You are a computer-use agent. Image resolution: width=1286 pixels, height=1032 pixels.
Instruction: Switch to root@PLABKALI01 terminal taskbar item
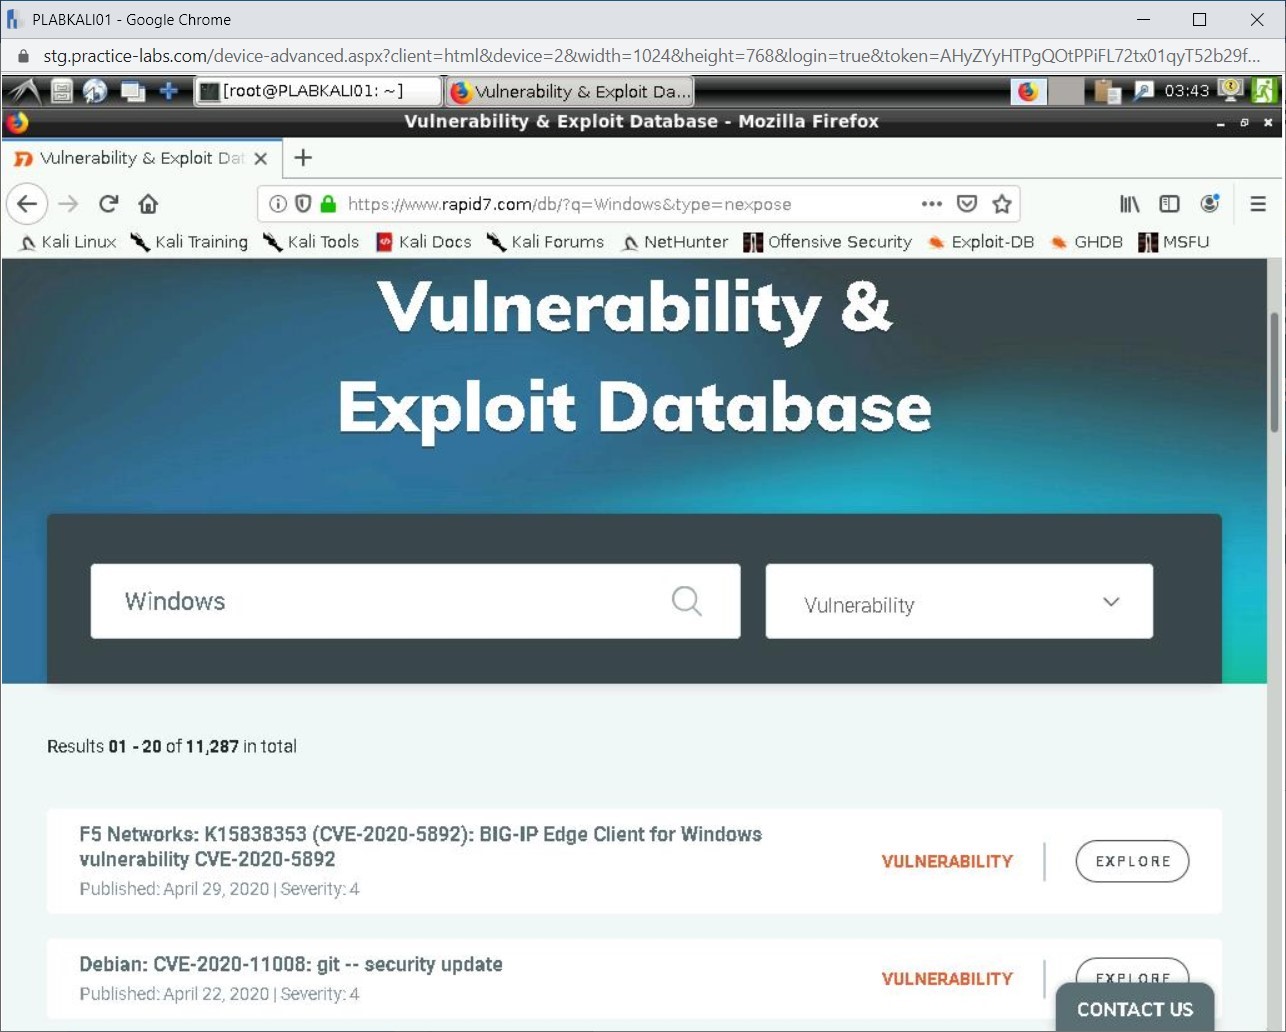coord(317,91)
